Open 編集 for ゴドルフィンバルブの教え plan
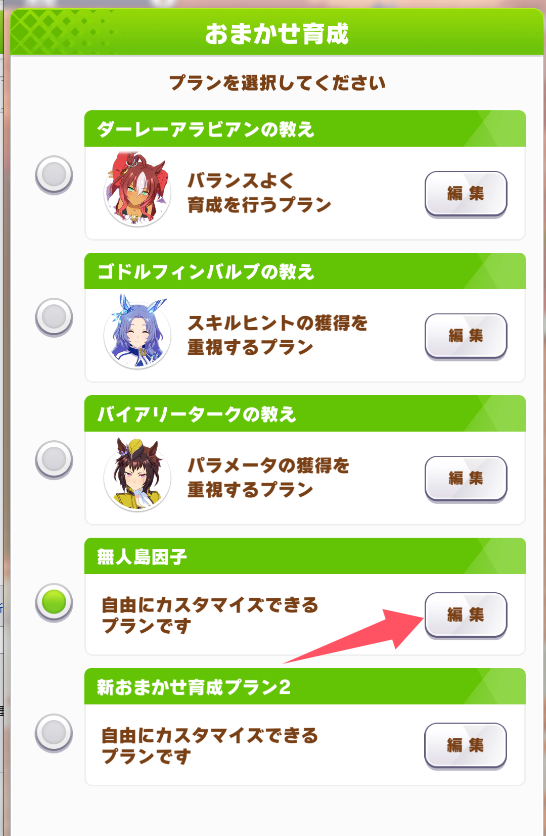This screenshot has height=836, width=546. 465,336
